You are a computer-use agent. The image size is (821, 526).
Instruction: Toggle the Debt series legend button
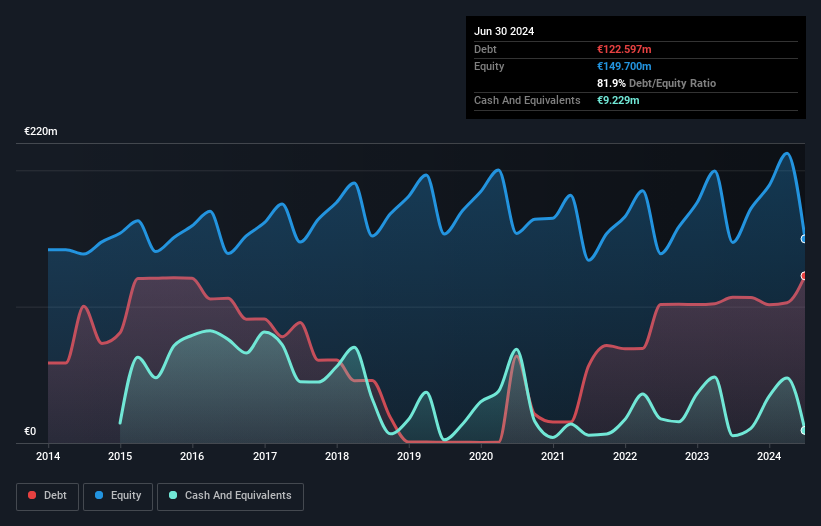(x=48, y=496)
